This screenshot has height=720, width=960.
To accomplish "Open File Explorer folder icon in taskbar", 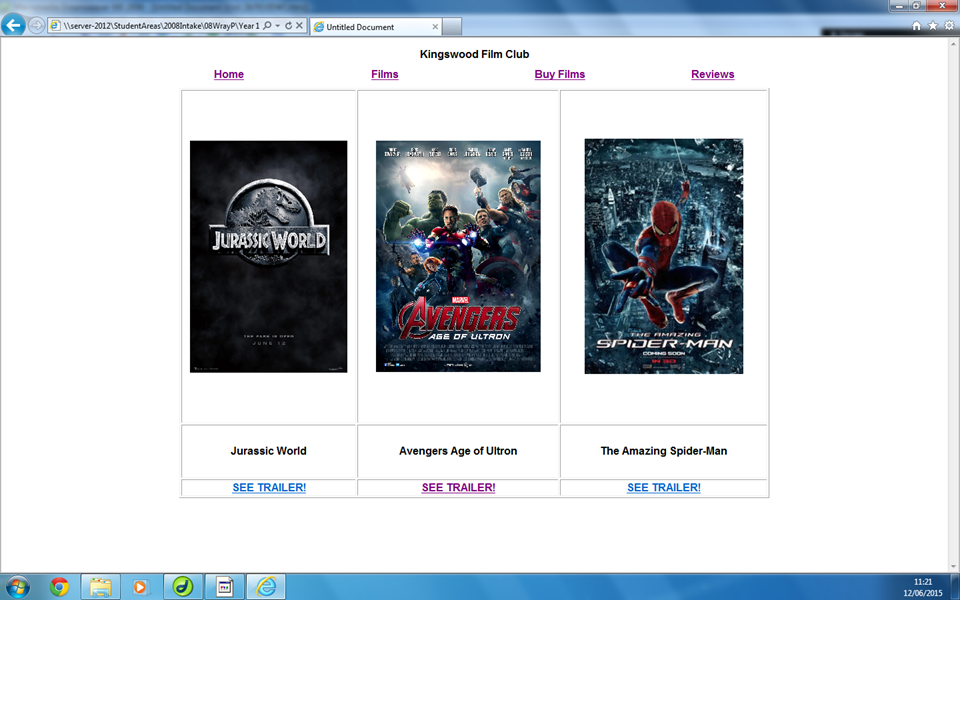I will (x=100, y=587).
